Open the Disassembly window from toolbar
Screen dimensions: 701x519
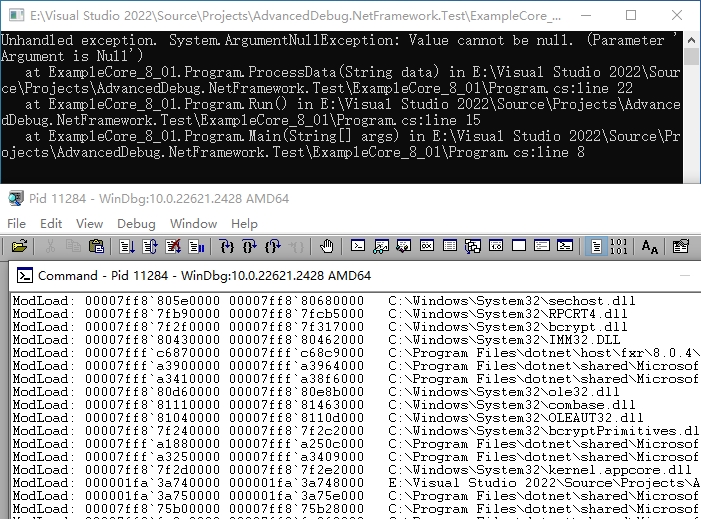pyautogui.click(x=496, y=246)
